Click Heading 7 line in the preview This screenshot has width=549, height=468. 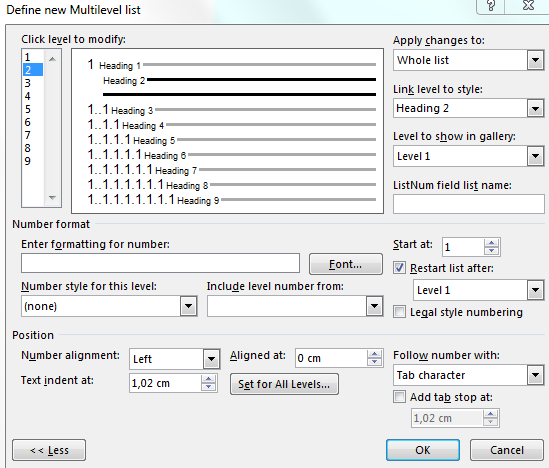(231, 170)
